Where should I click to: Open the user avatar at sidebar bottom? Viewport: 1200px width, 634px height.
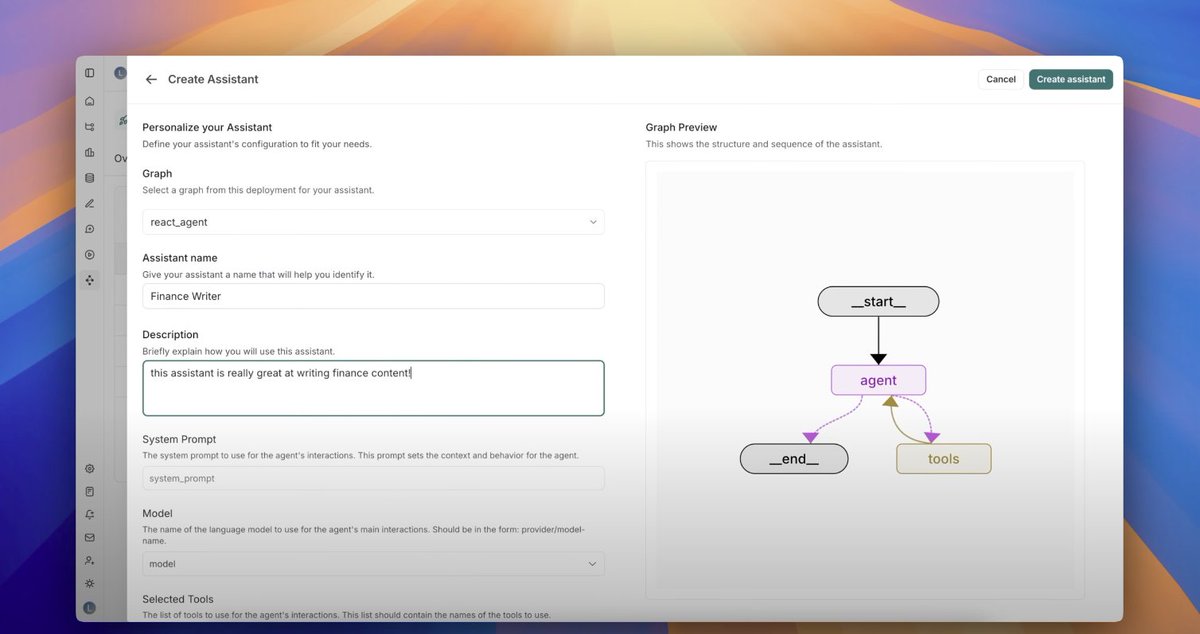coord(90,607)
